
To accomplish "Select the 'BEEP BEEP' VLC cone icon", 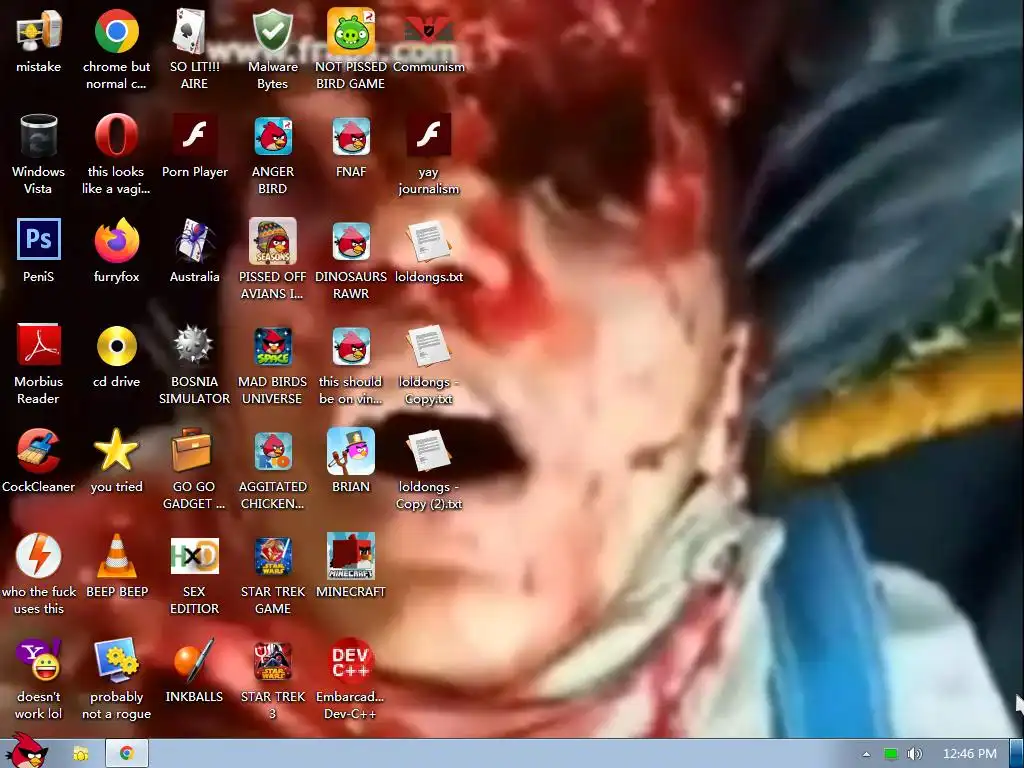I will (x=116, y=556).
